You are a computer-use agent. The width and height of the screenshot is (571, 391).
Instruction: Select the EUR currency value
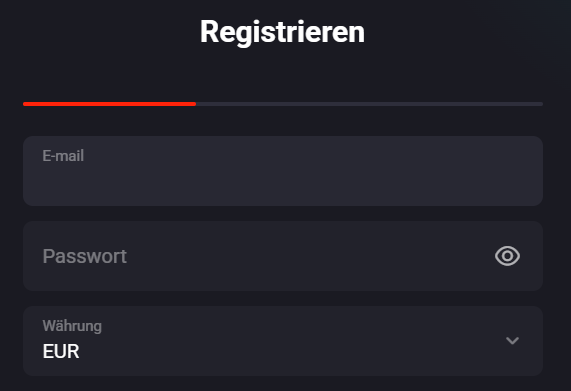coord(61,351)
